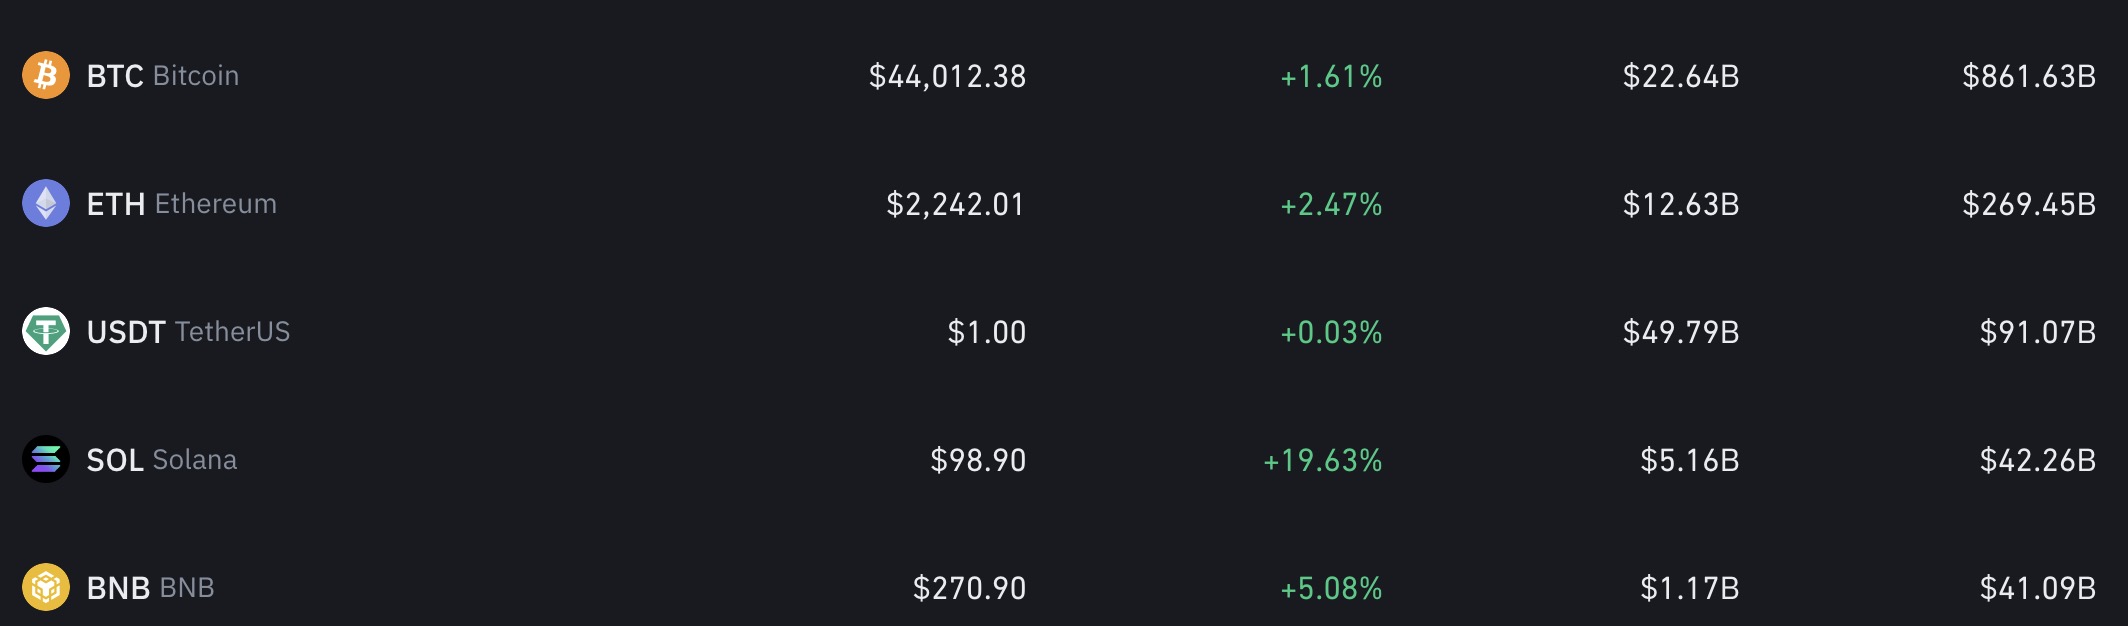2128x626 pixels.
Task: Click the yellow BNB logo icon
Action: tap(46, 588)
